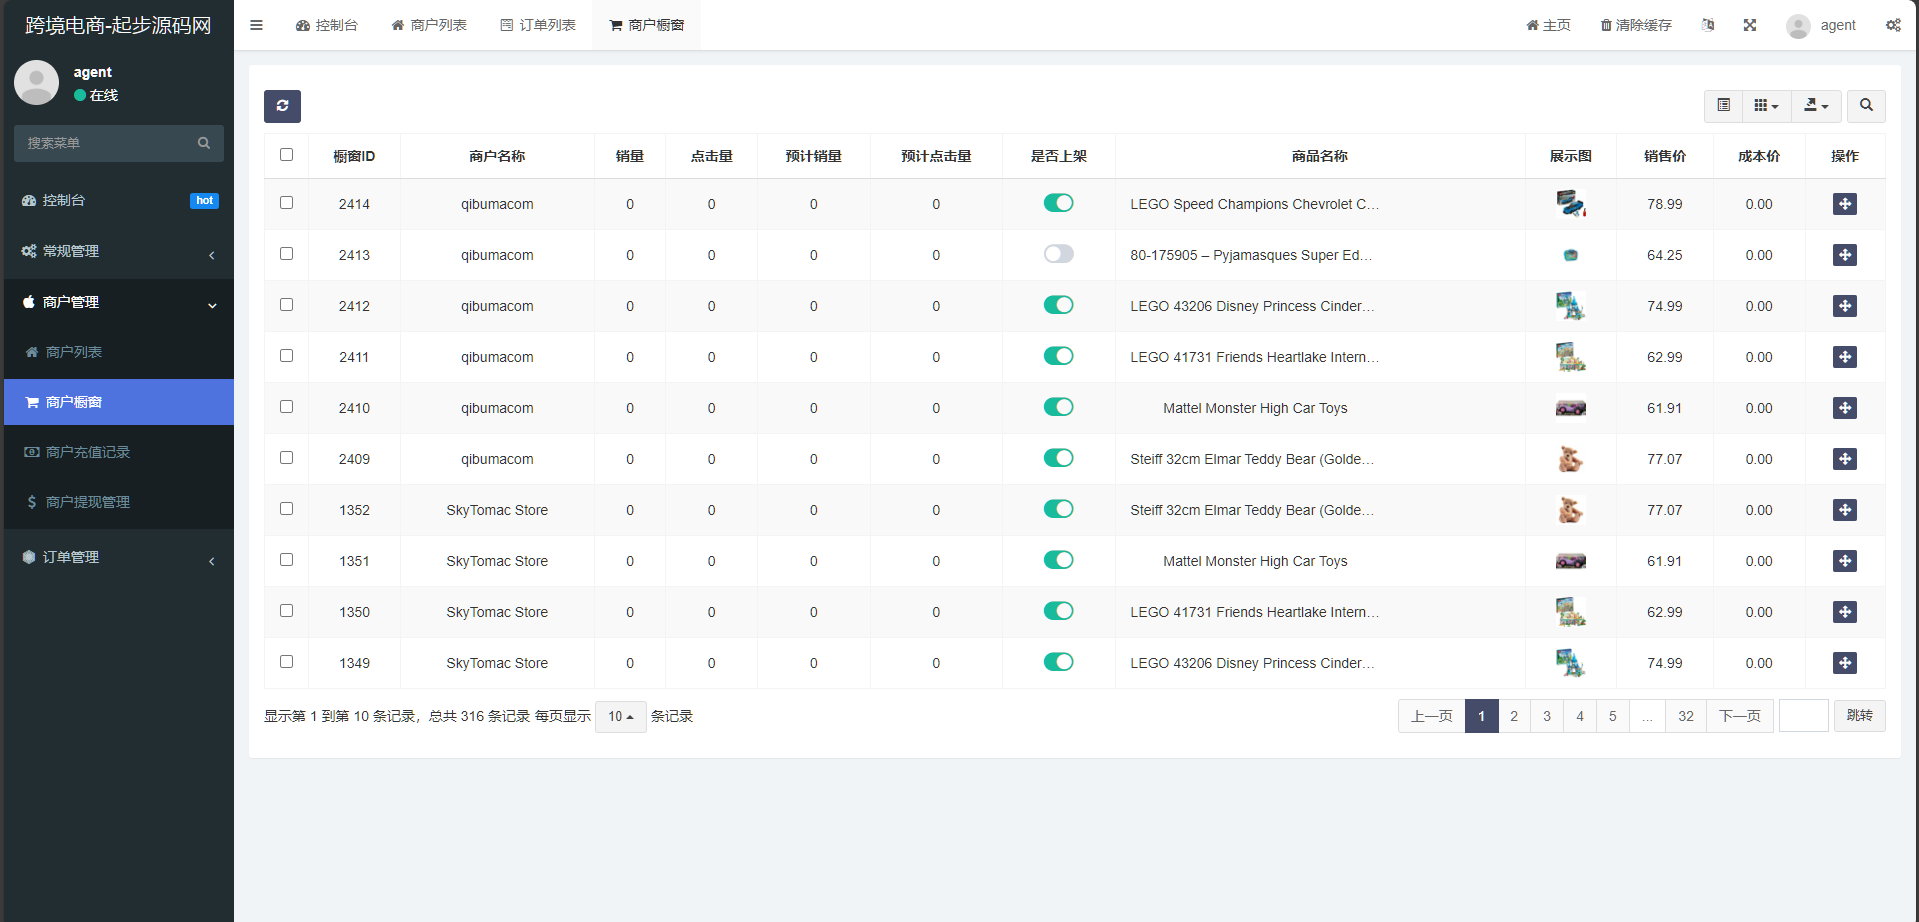Open the table search magnifier button
Viewport: 1919px width, 922px height.
pyautogui.click(x=1866, y=106)
